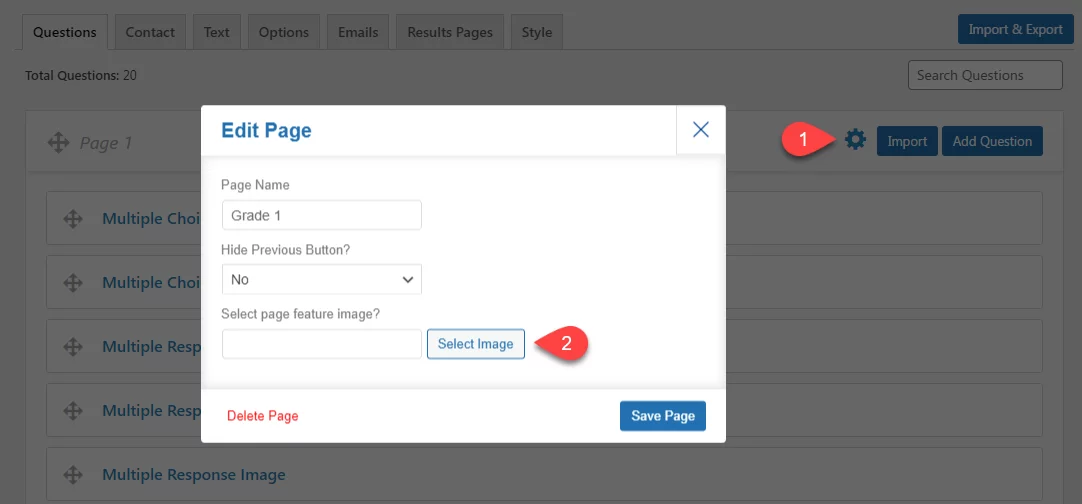
Task: Click the Add Question button
Action: click(992, 141)
